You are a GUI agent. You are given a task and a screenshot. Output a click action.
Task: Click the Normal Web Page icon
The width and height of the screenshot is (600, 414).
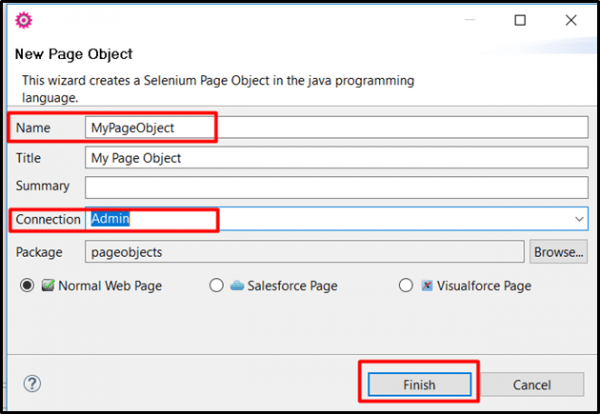48,285
